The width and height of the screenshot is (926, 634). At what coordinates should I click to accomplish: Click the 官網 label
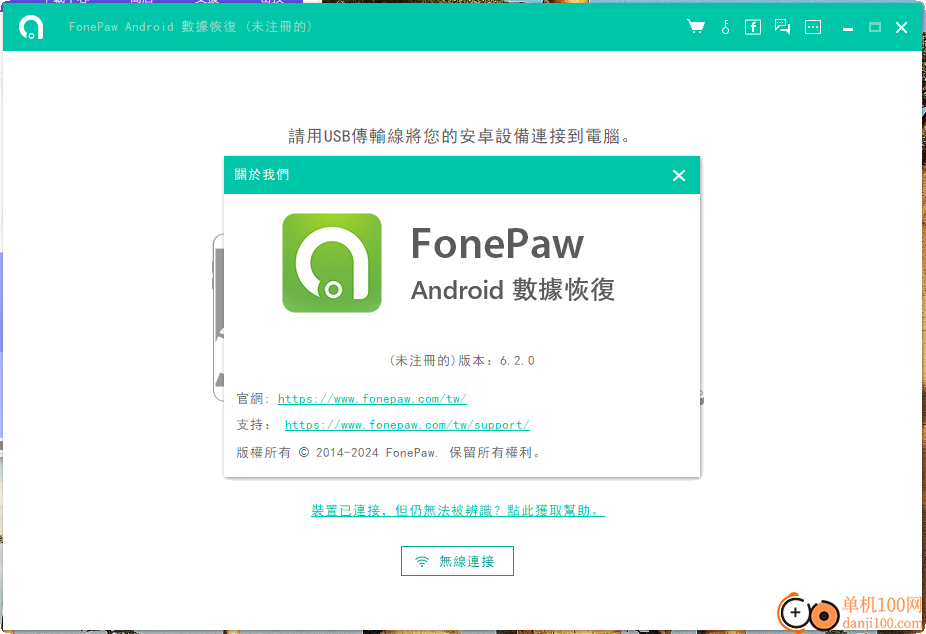pos(252,399)
